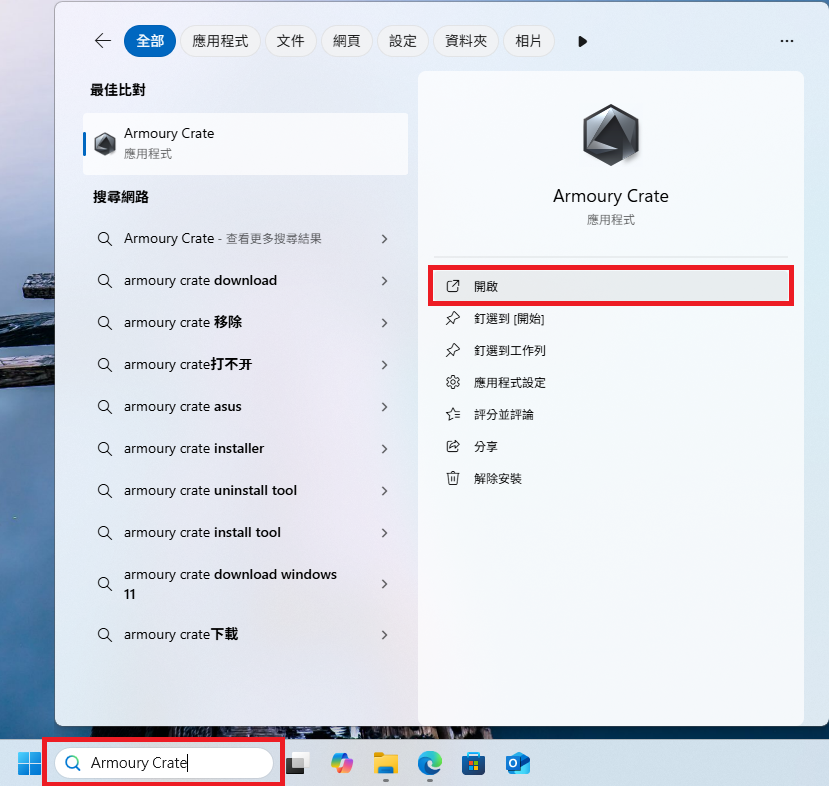Viewport: 829px width, 786px height.
Task: Click the pin icon beside 釘選到工作列
Action: (453, 350)
